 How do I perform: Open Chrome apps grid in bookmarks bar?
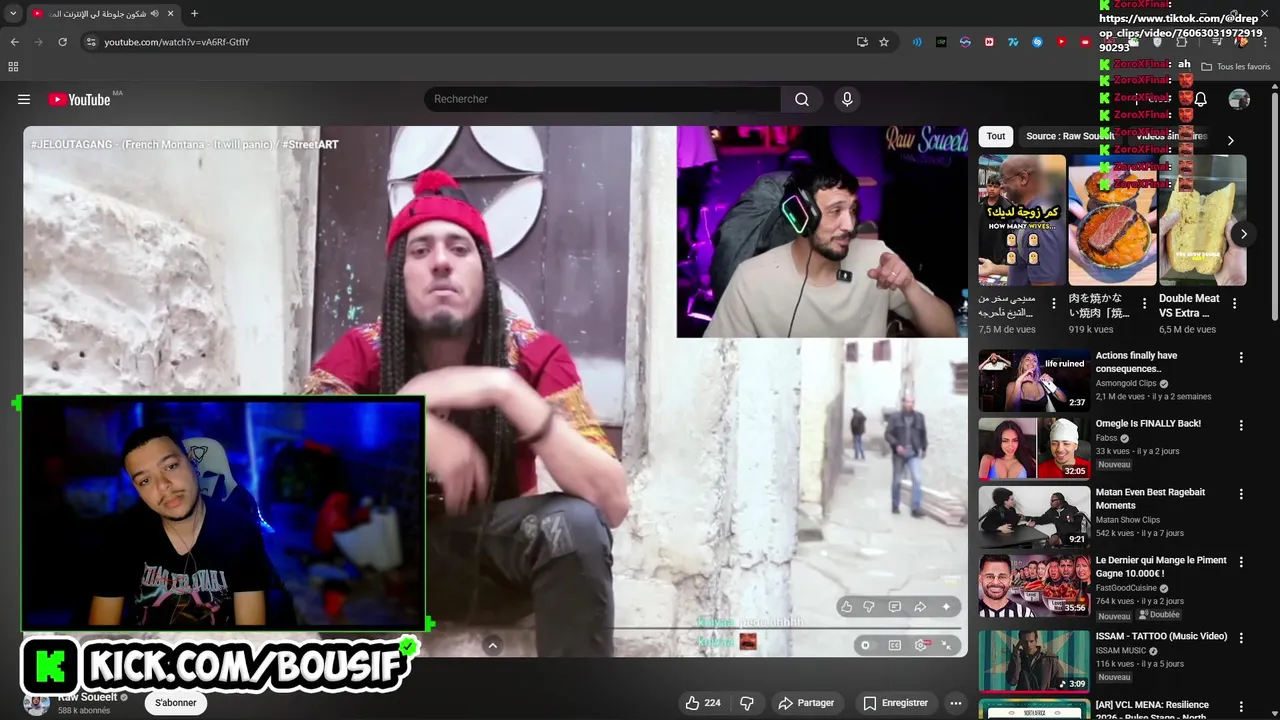13,67
